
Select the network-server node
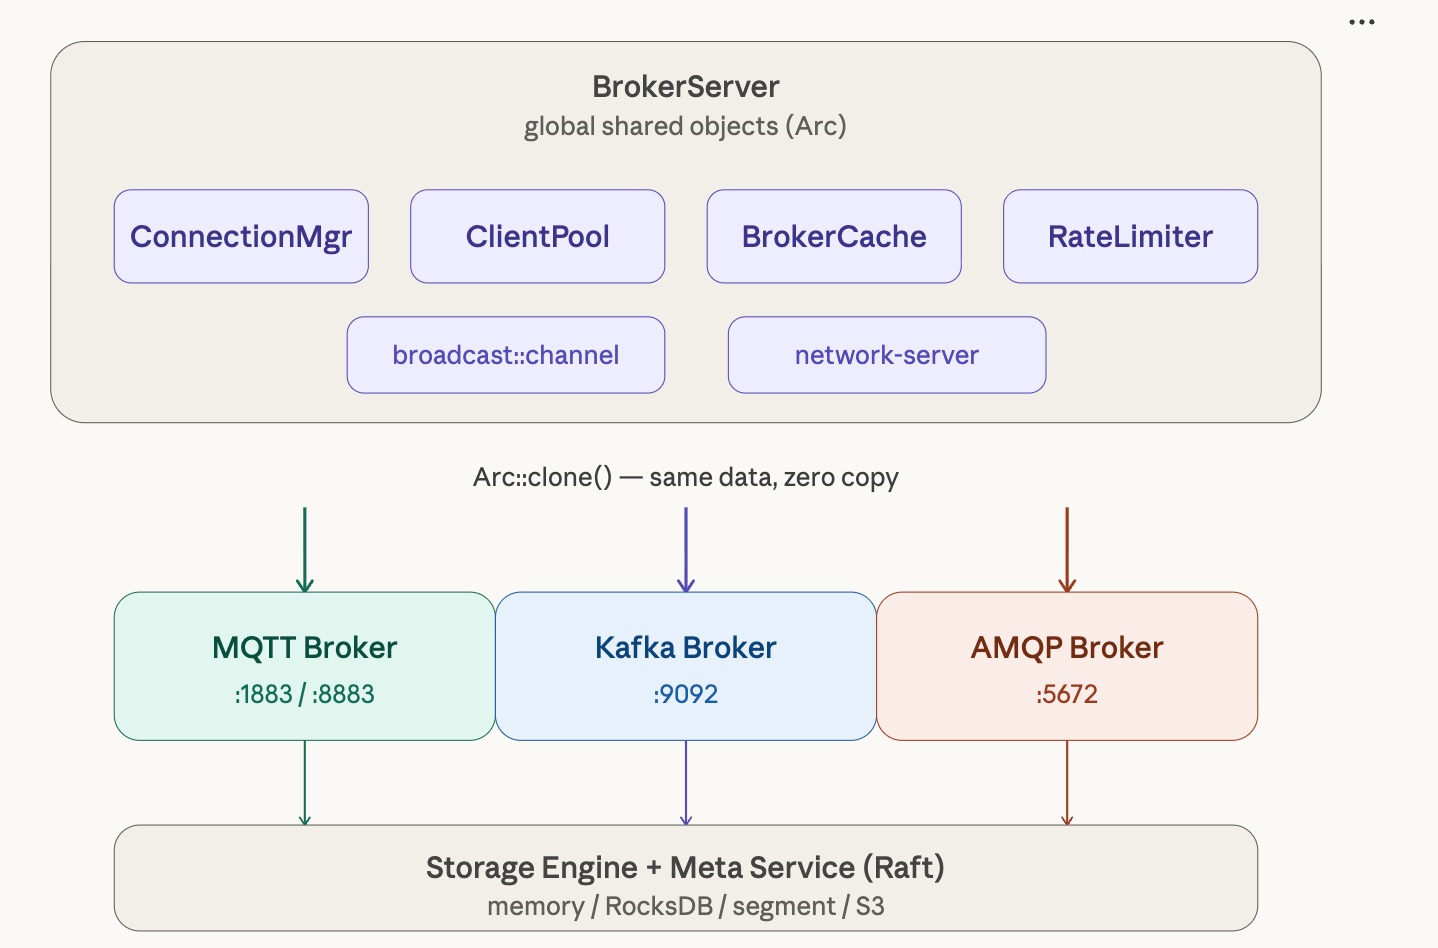click(887, 355)
